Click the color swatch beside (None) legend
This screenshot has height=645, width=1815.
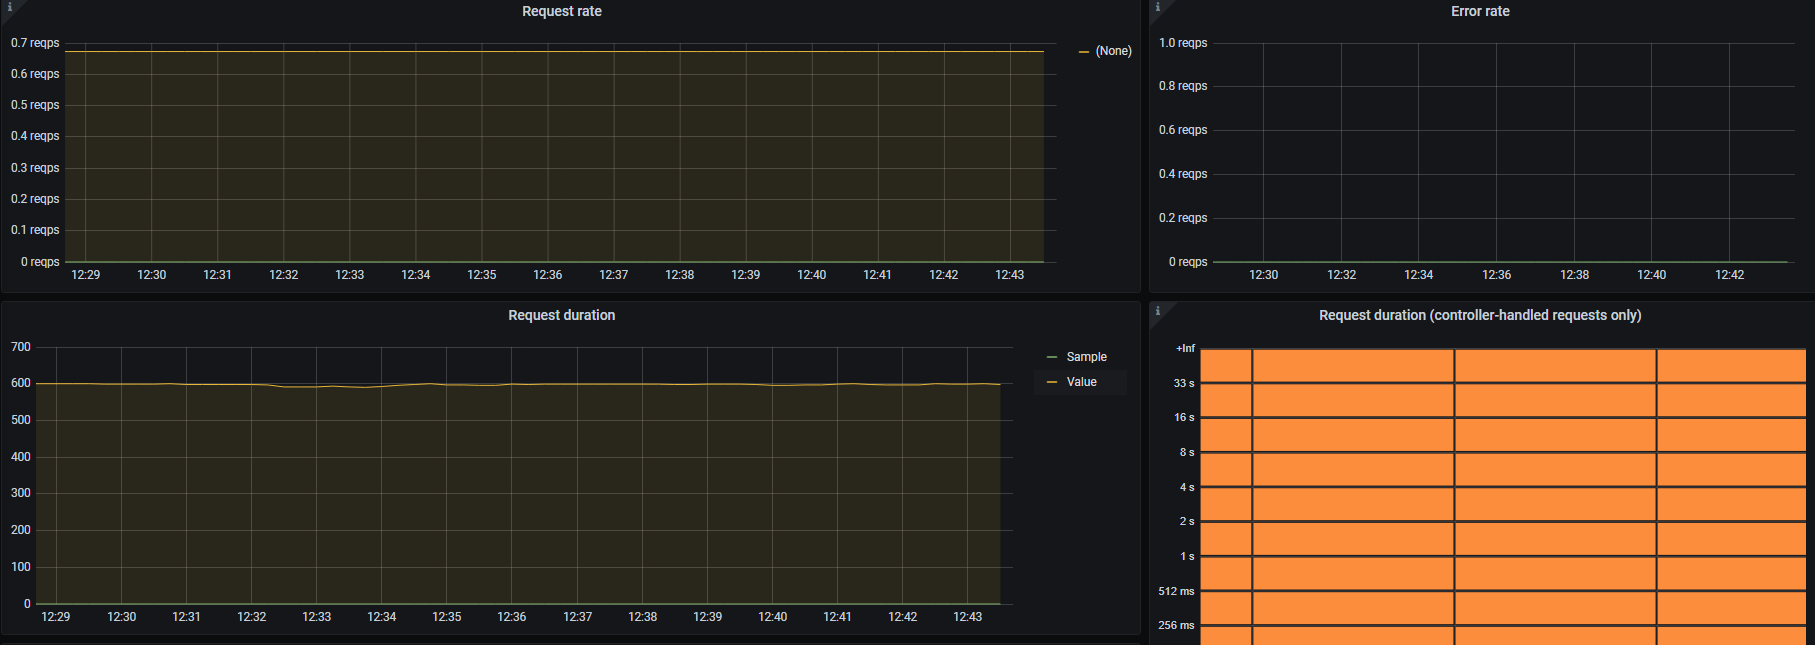[1084, 51]
